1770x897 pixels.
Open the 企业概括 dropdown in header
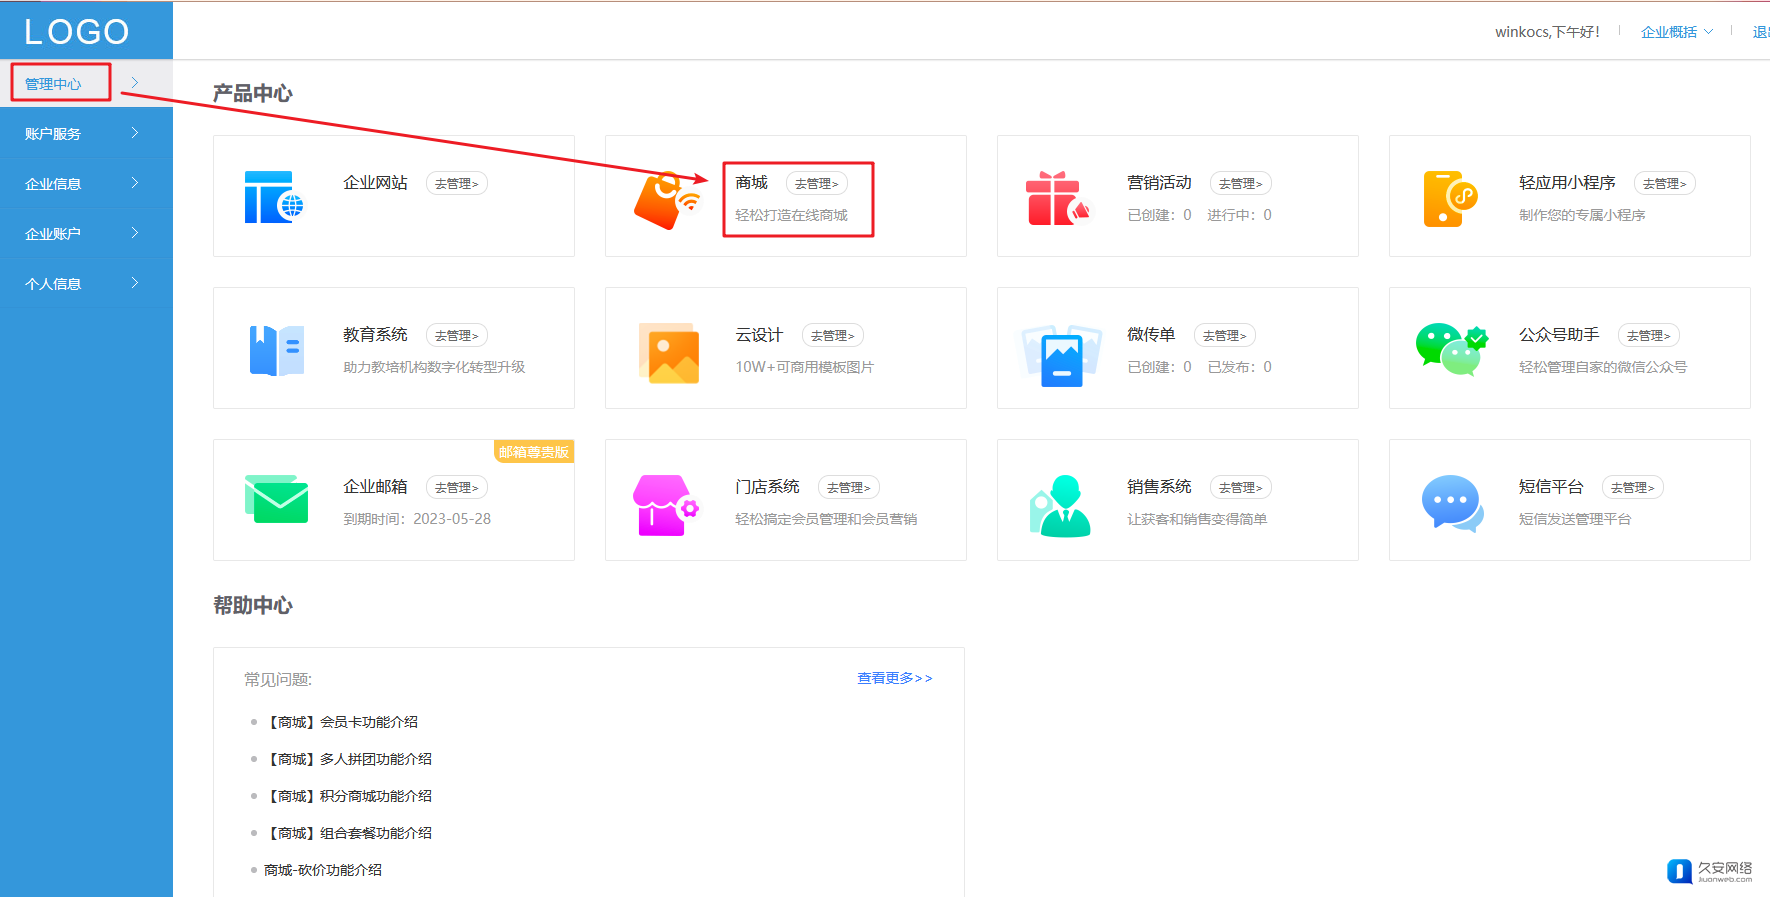[1676, 32]
